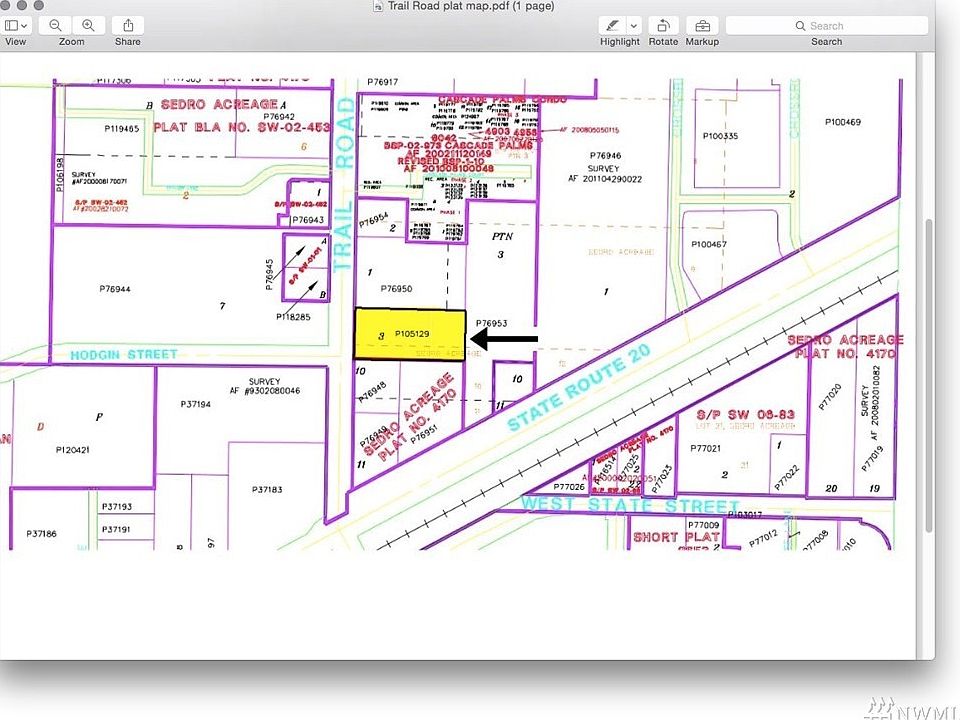Zoom in on the plat map
Viewport: 960px width, 720px height.
click(89, 26)
